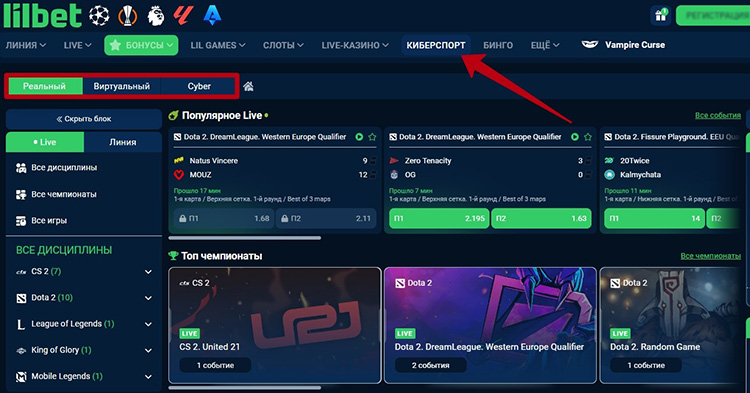Click 2 события on DreamLeague card

430,365
